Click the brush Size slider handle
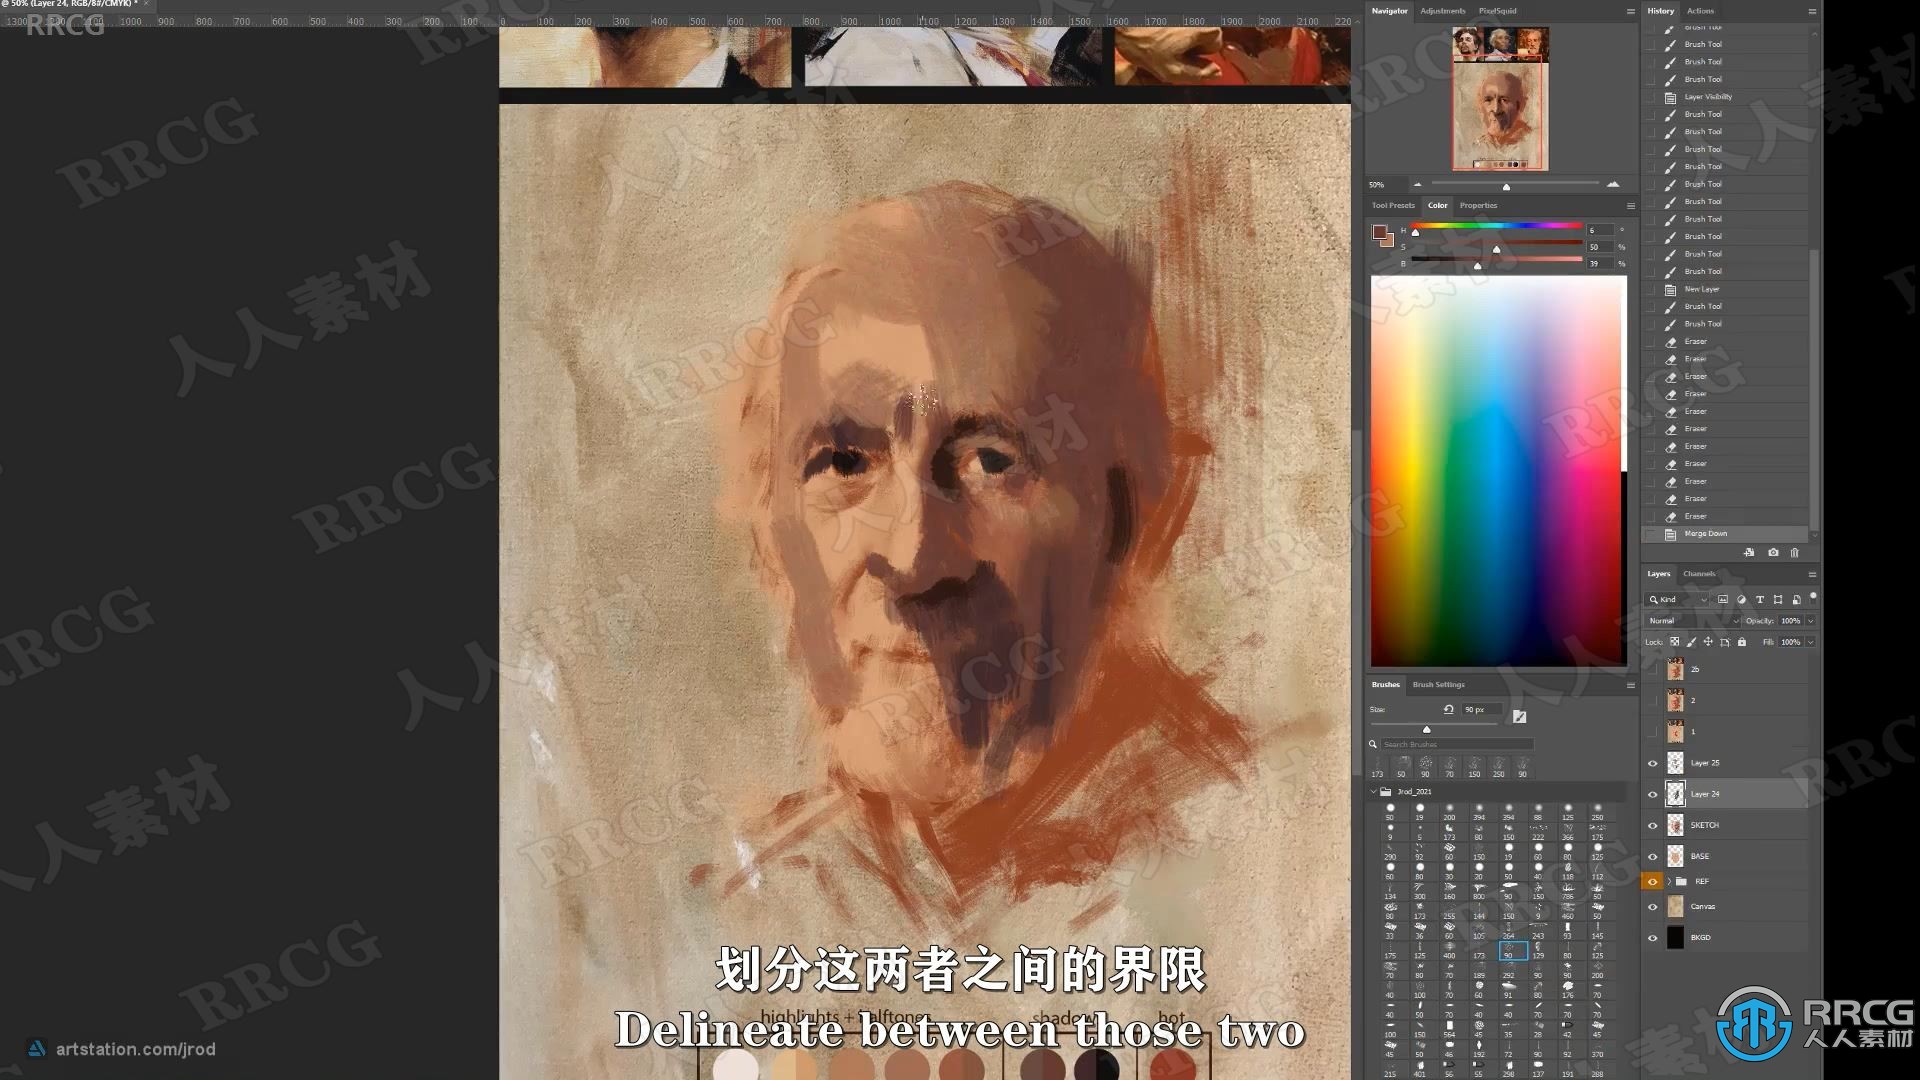 coord(1427,730)
